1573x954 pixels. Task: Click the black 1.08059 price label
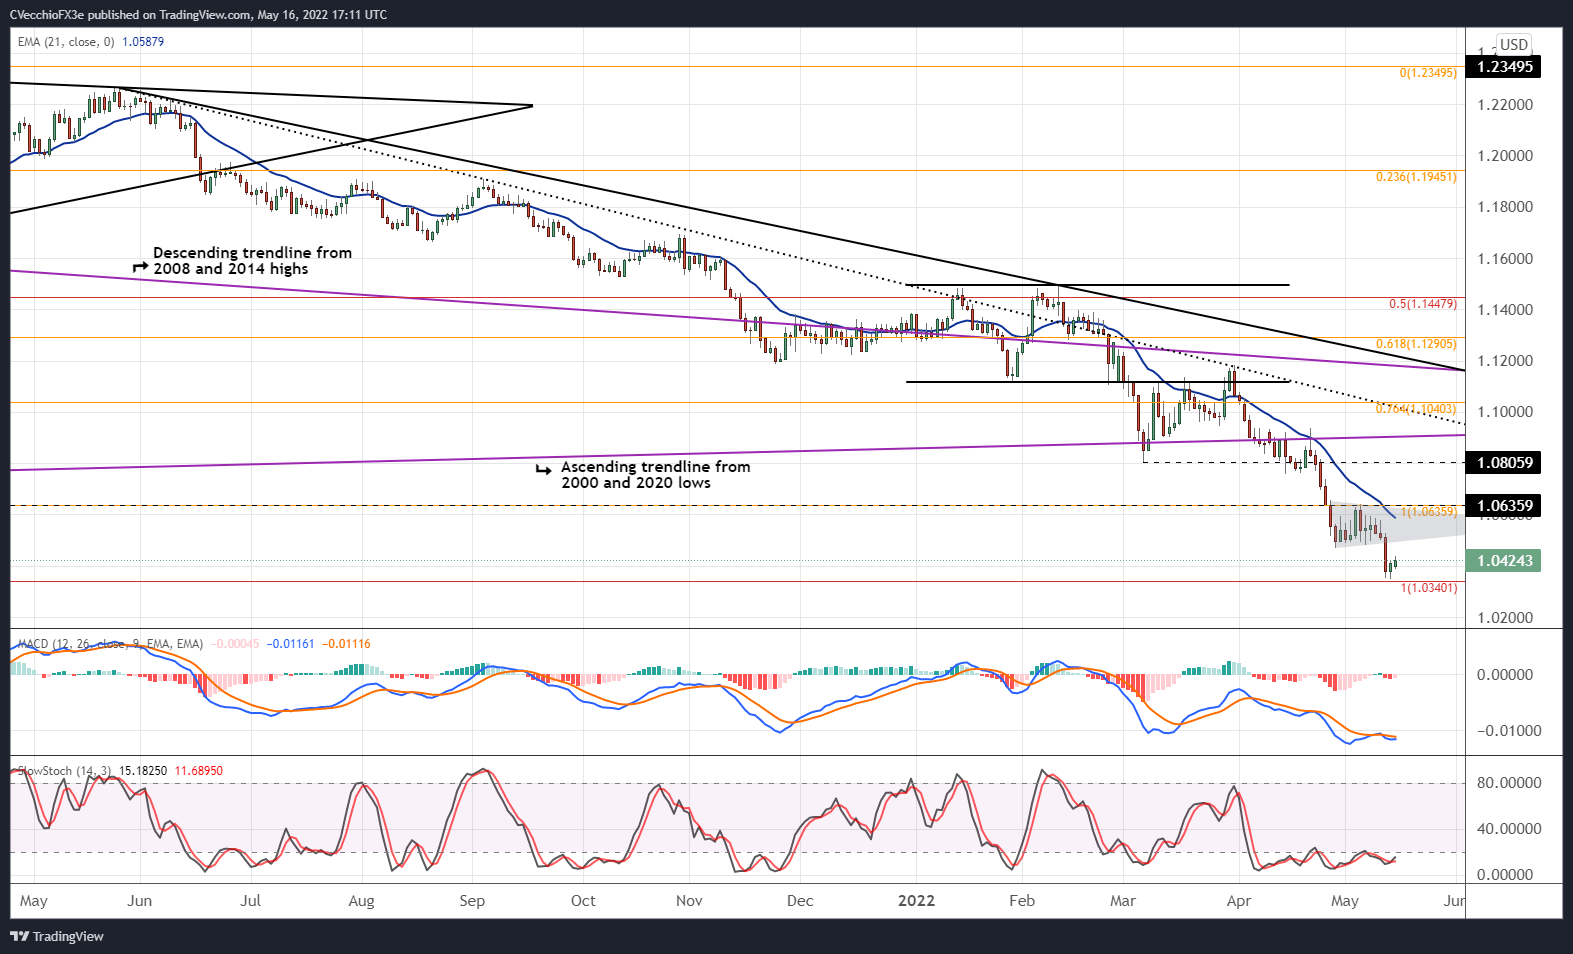1505,463
